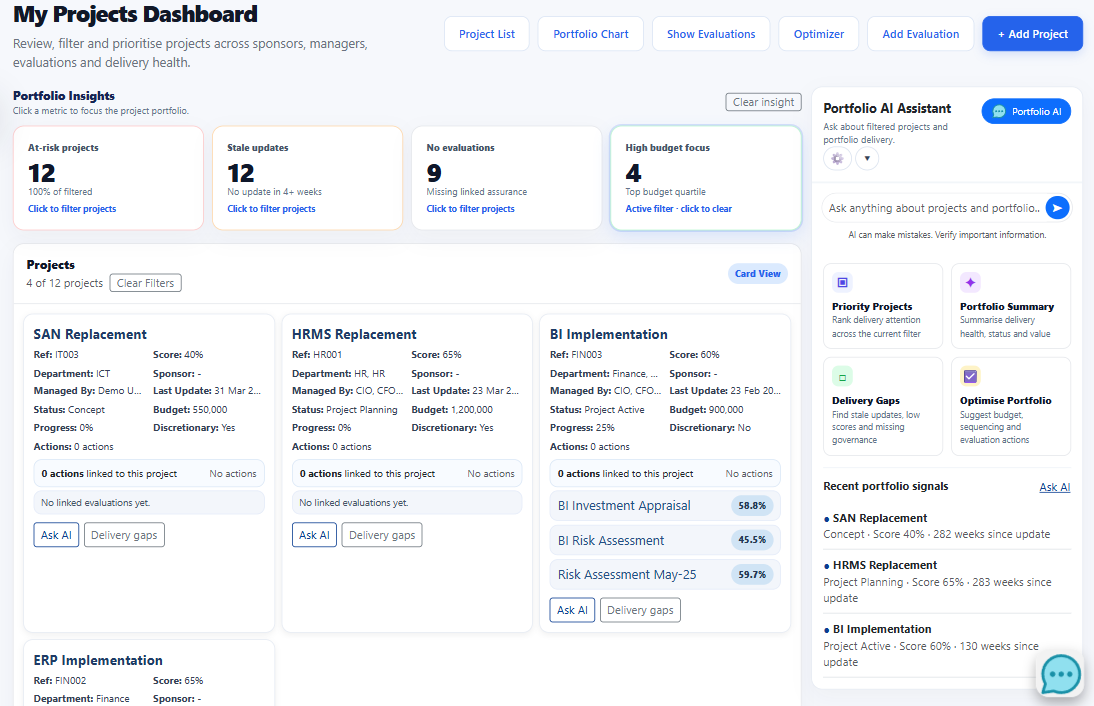The height and width of the screenshot is (706, 1094).
Task: Click the 45.5% score badge
Action: point(751,540)
